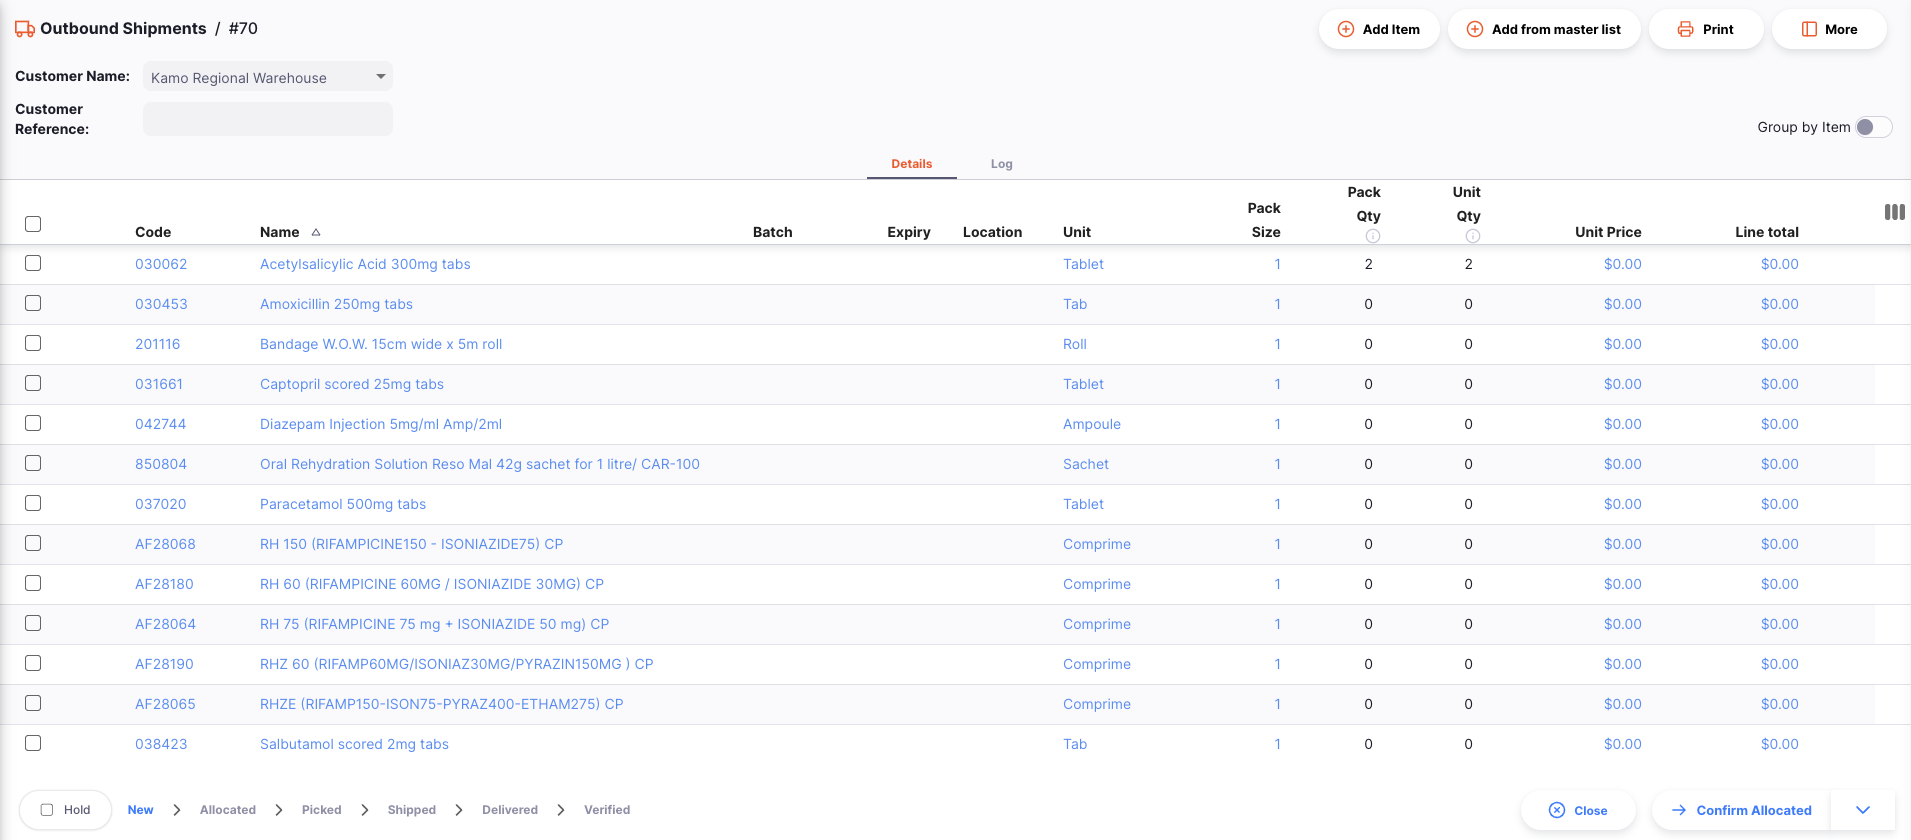Tick the Bandage W.O.W. row checkbox

[x=33, y=343]
